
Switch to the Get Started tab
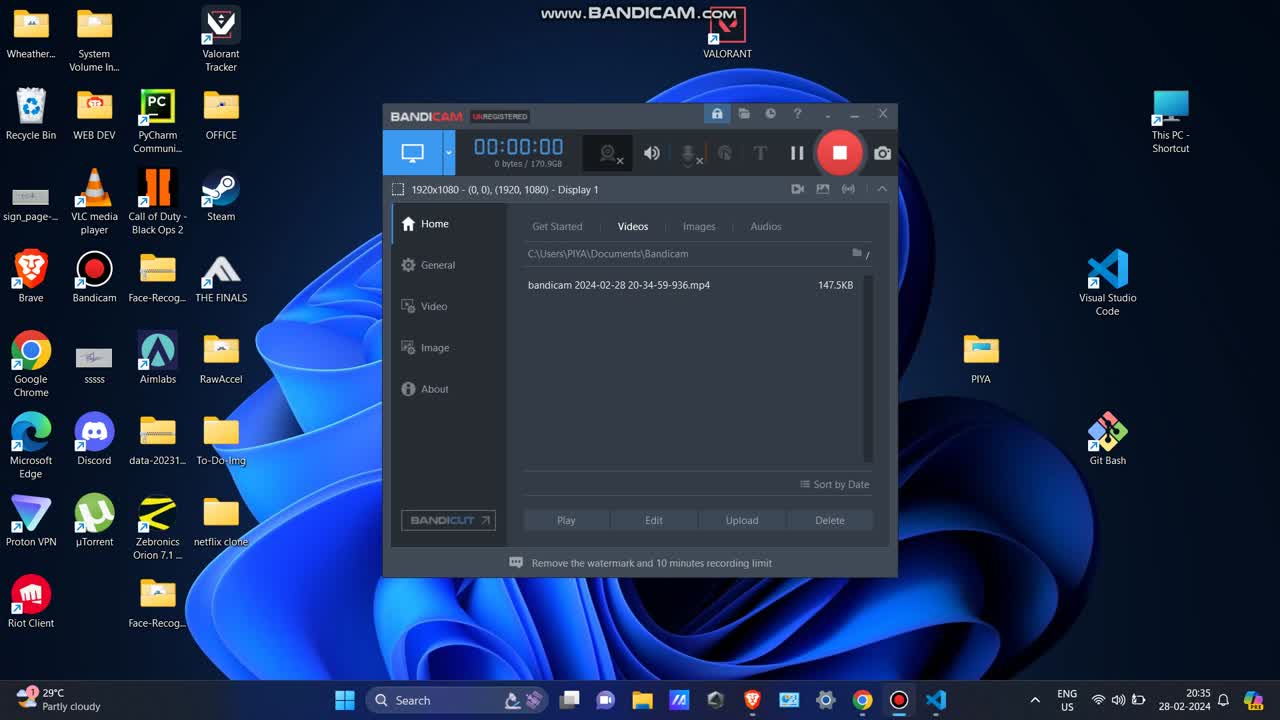(x=557, y=227)
